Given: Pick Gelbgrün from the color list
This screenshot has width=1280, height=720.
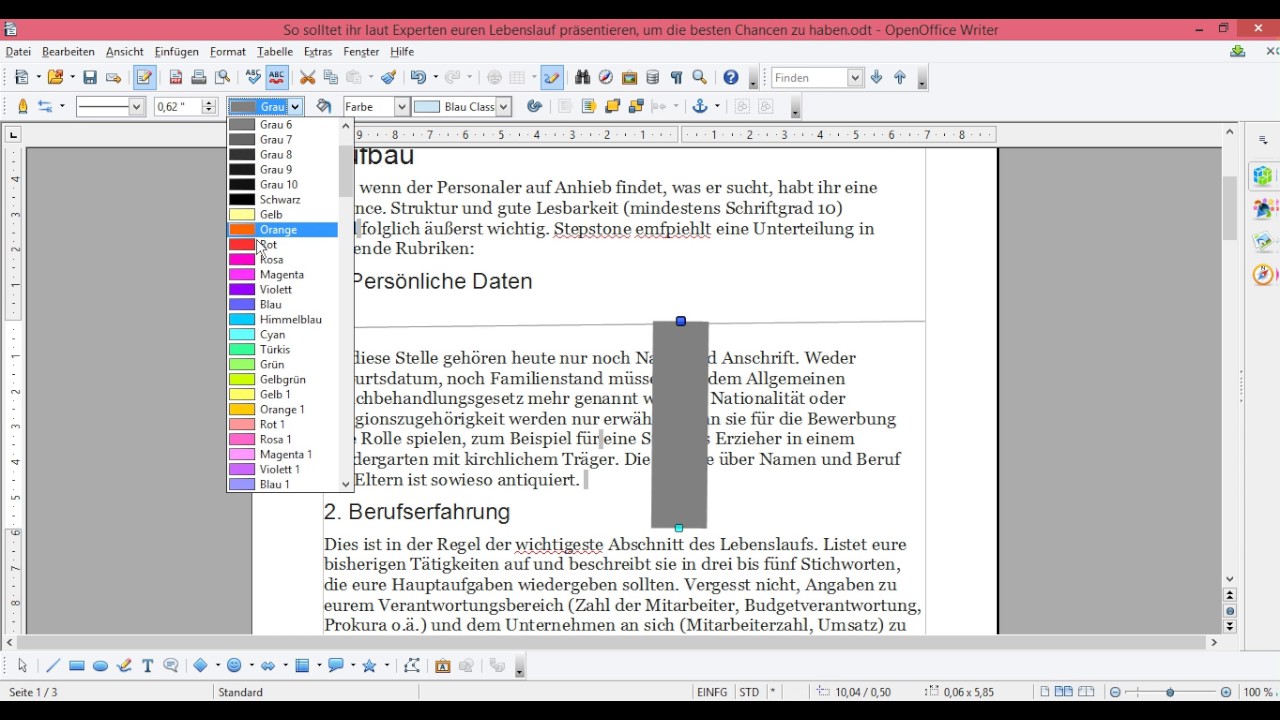Looking at the screenshot, I should [x=283, y=379].
